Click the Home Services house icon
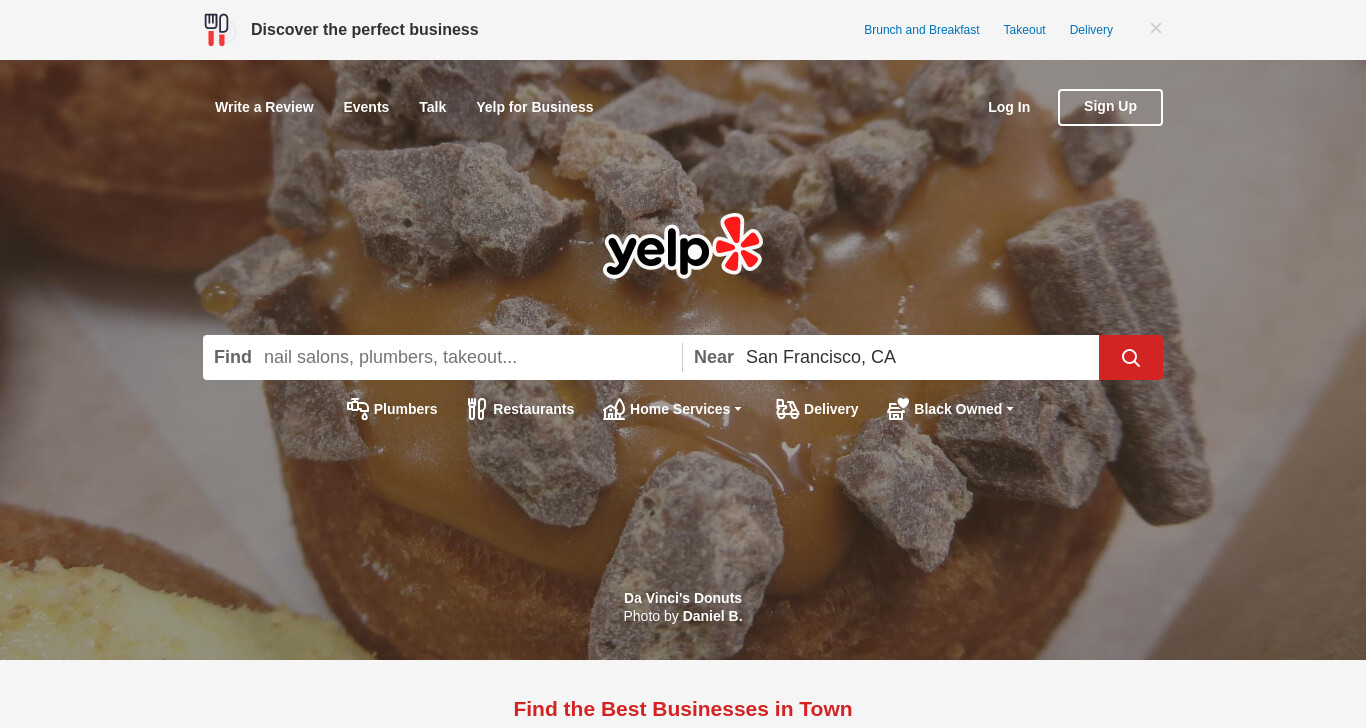This screenshot has width=1366, height=728. (x=614, y=409)
